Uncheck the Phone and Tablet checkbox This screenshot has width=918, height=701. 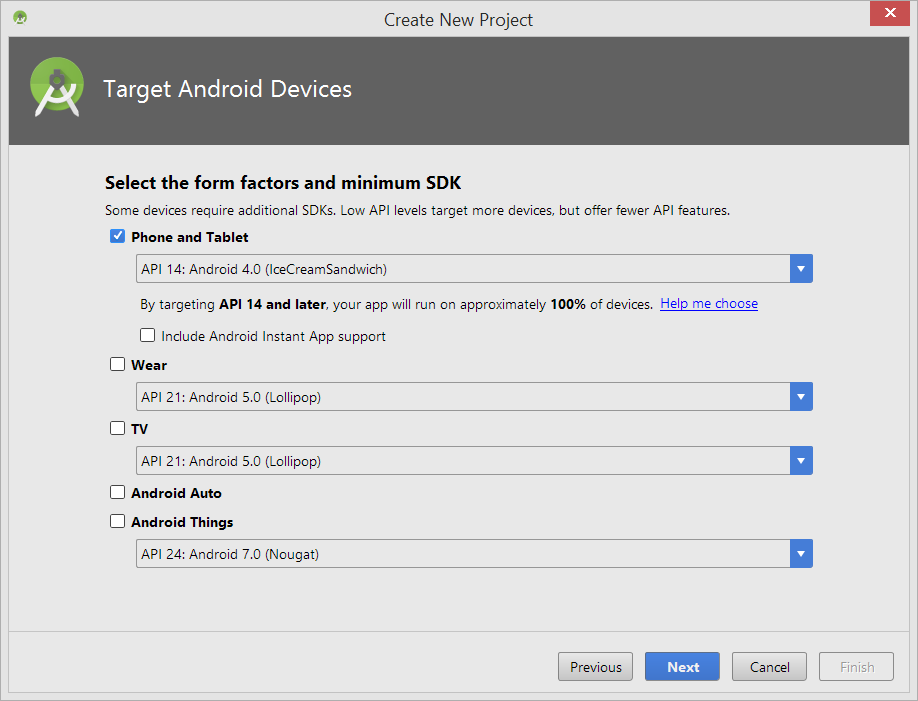point(117,236)
